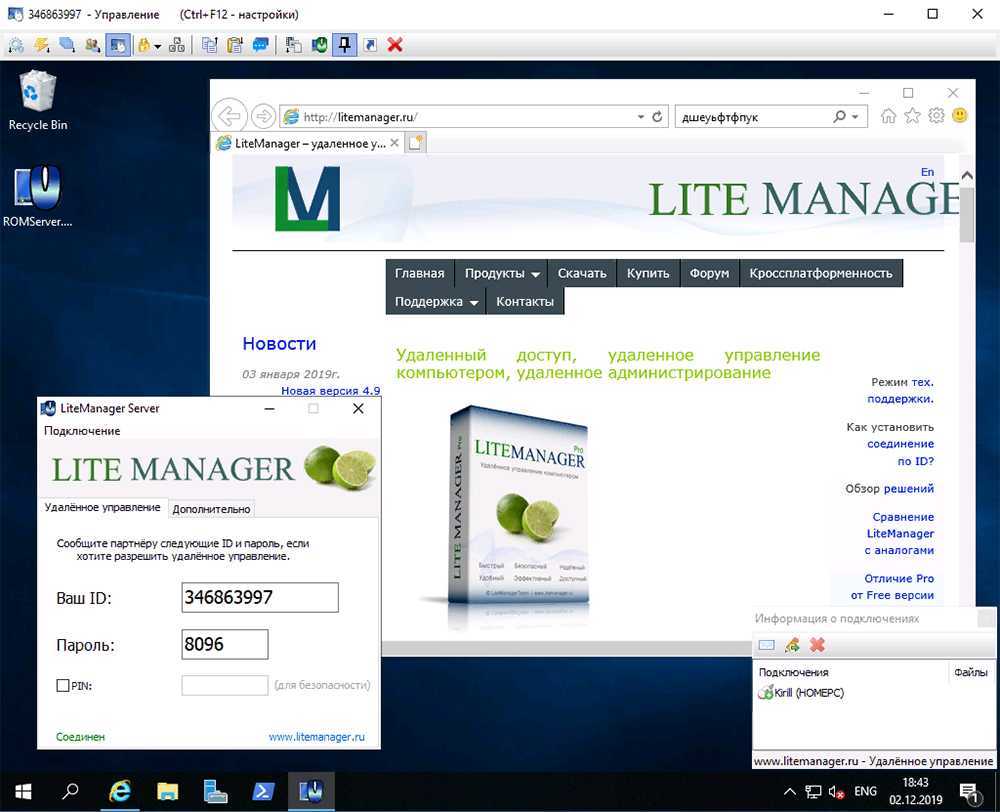Click the Ваш ID input field
This screenshot has width=1000, height=812.
click(260, 598)
